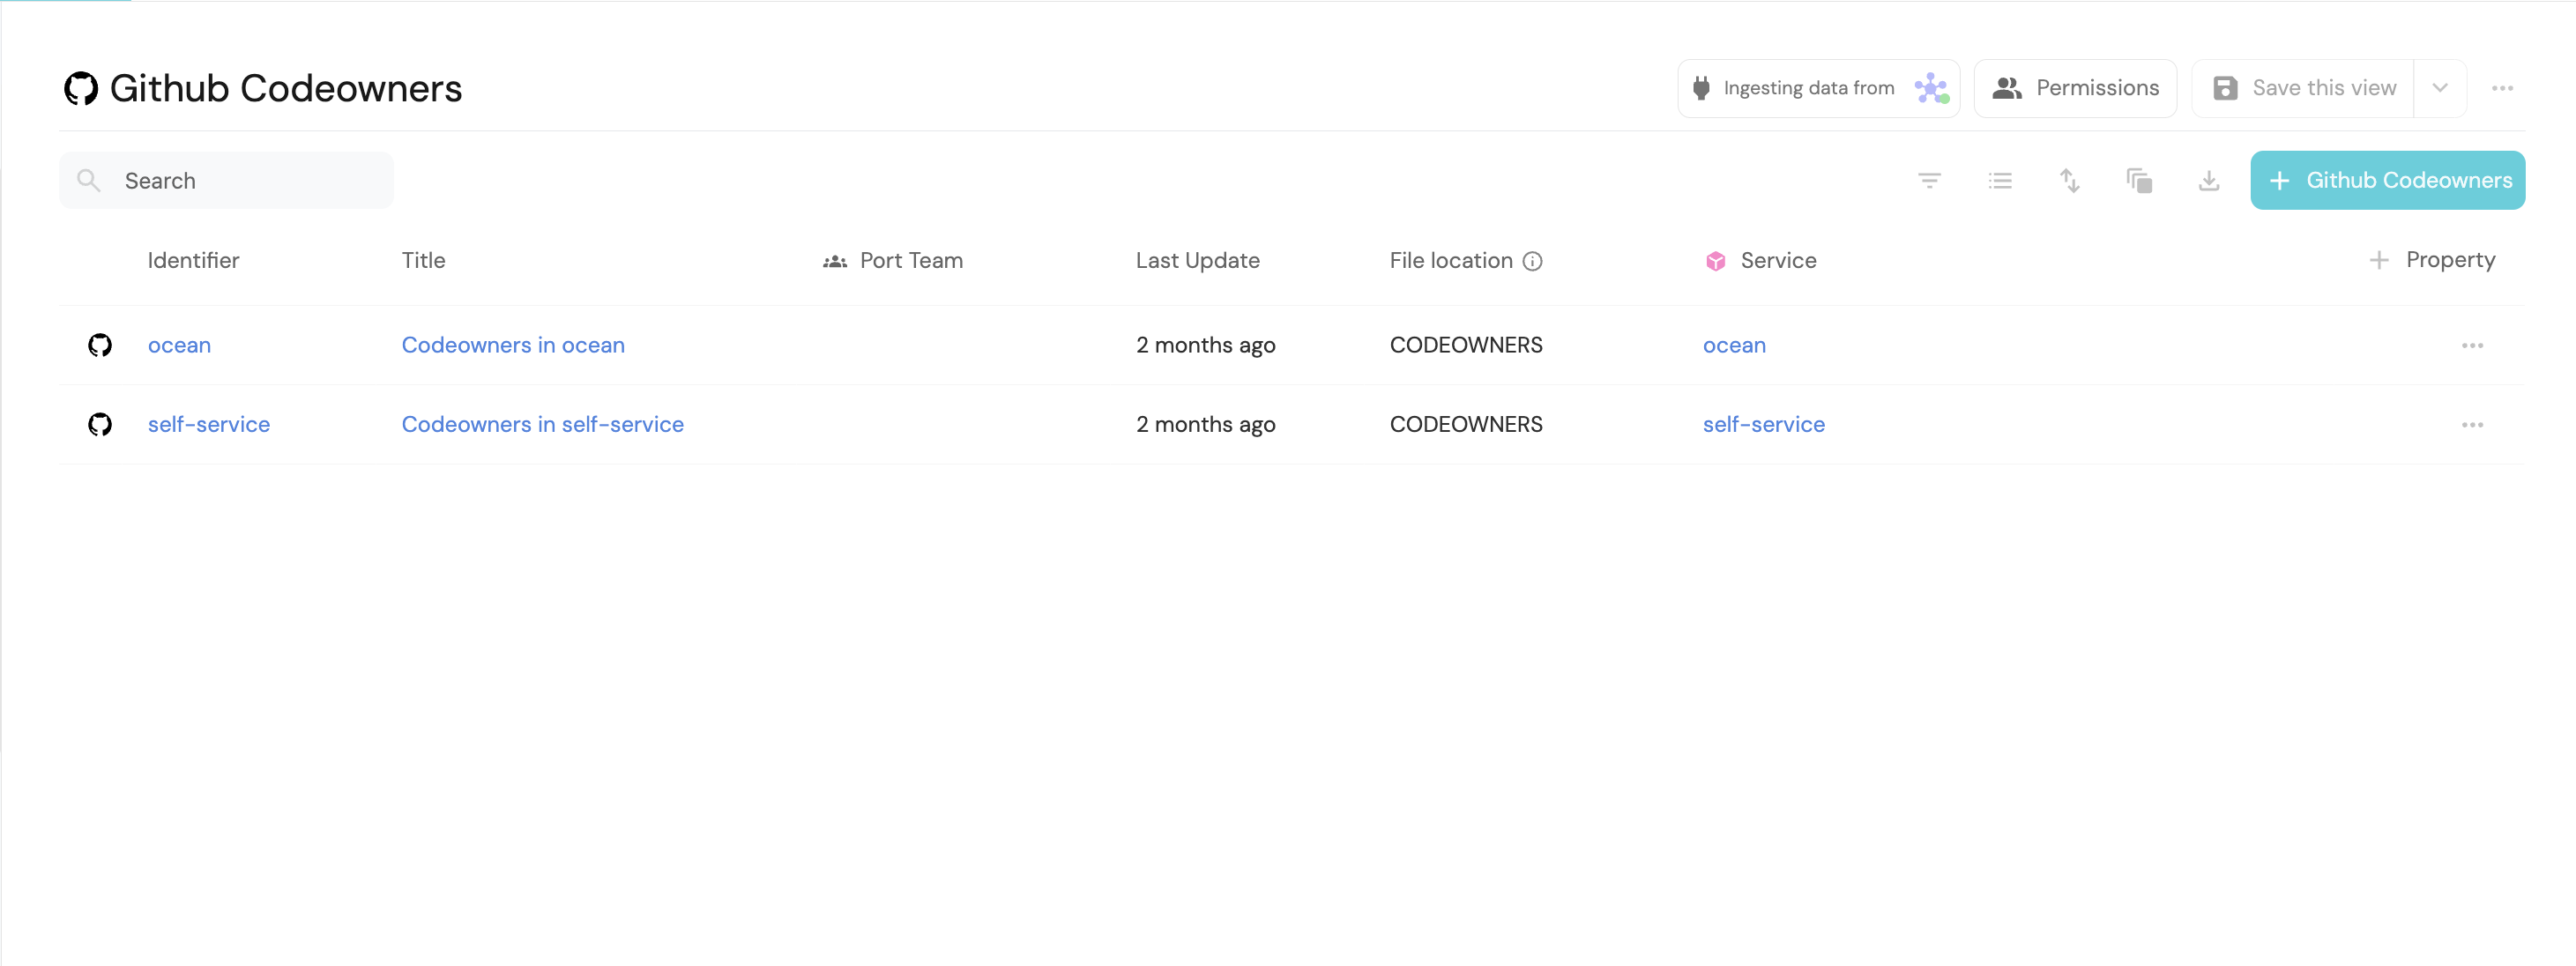Click the GitHub icon in ocean row
Image resolution: width=2576 pixels, height=966 pixels.
[100, 345]
